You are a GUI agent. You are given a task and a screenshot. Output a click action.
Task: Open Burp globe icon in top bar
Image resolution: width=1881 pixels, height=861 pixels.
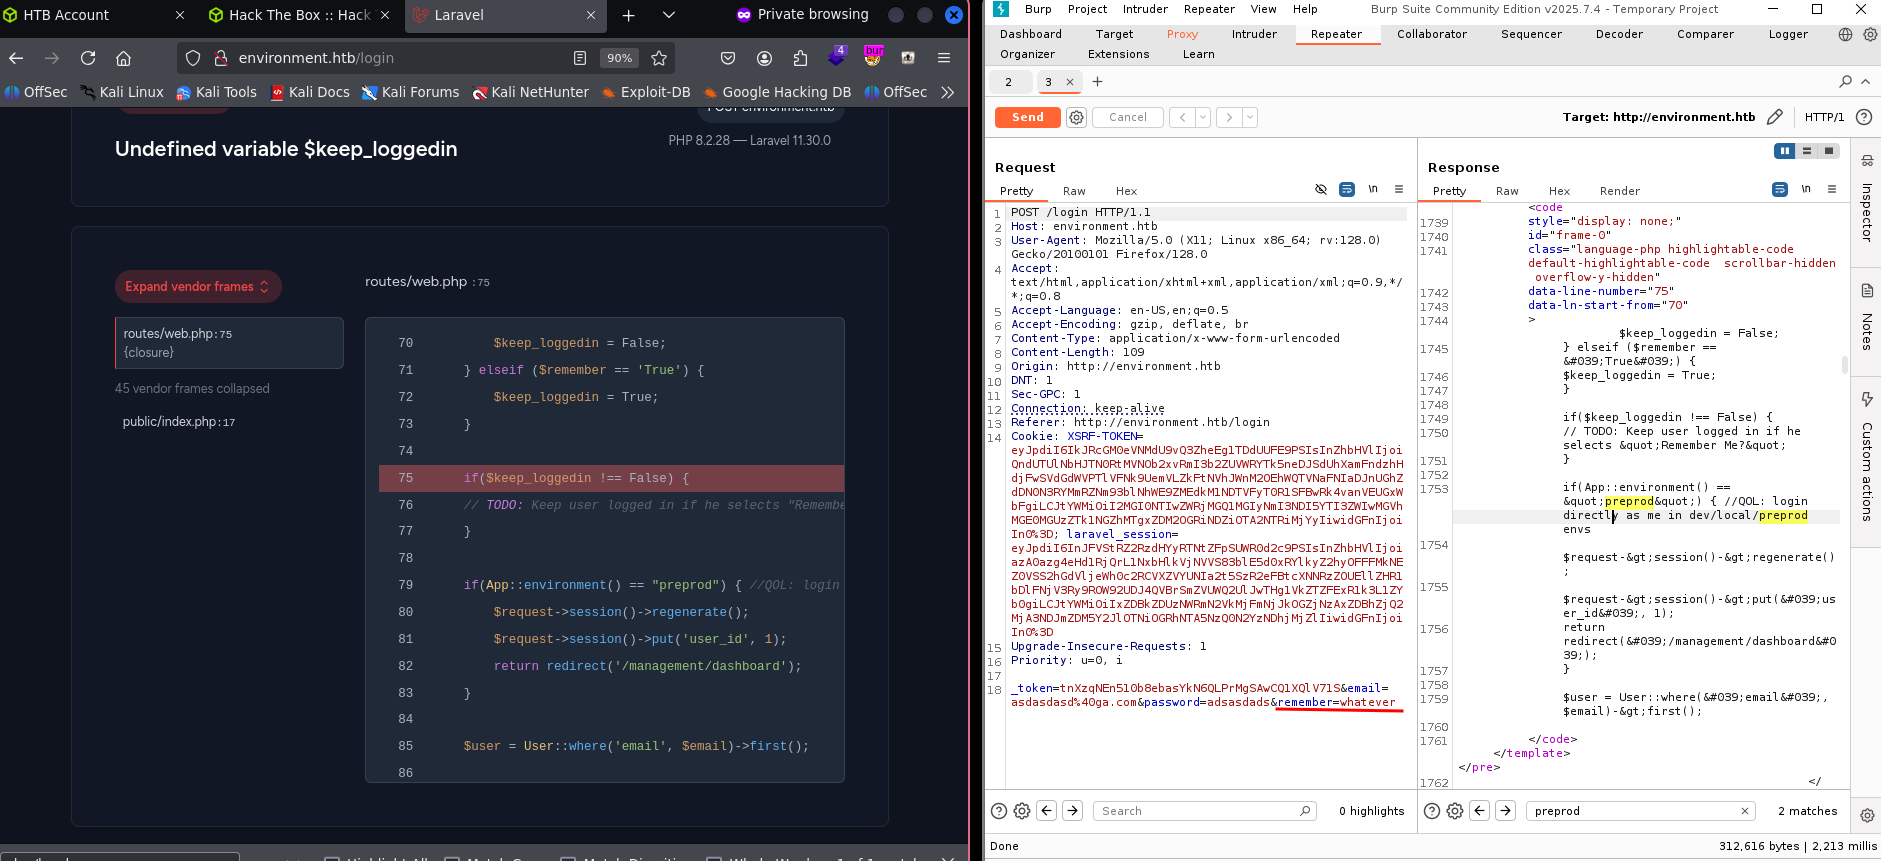pos(1845,34)
